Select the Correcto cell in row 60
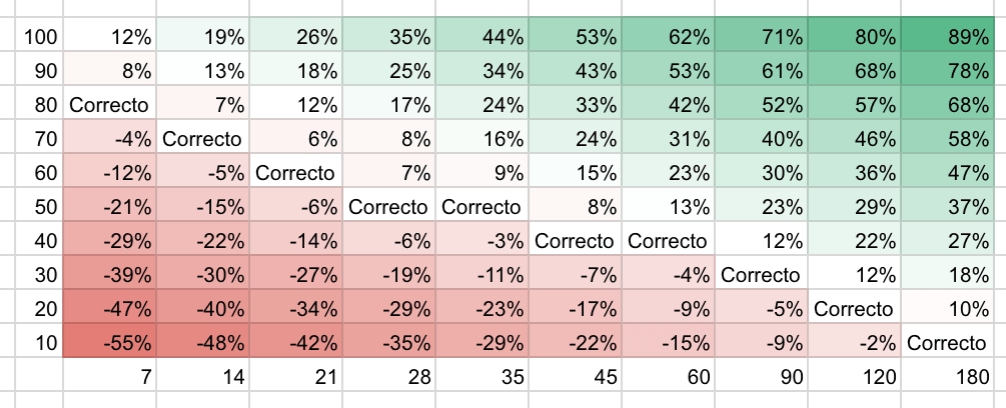Viewport: 1006px width, 408px height. (x=296, y=172)
